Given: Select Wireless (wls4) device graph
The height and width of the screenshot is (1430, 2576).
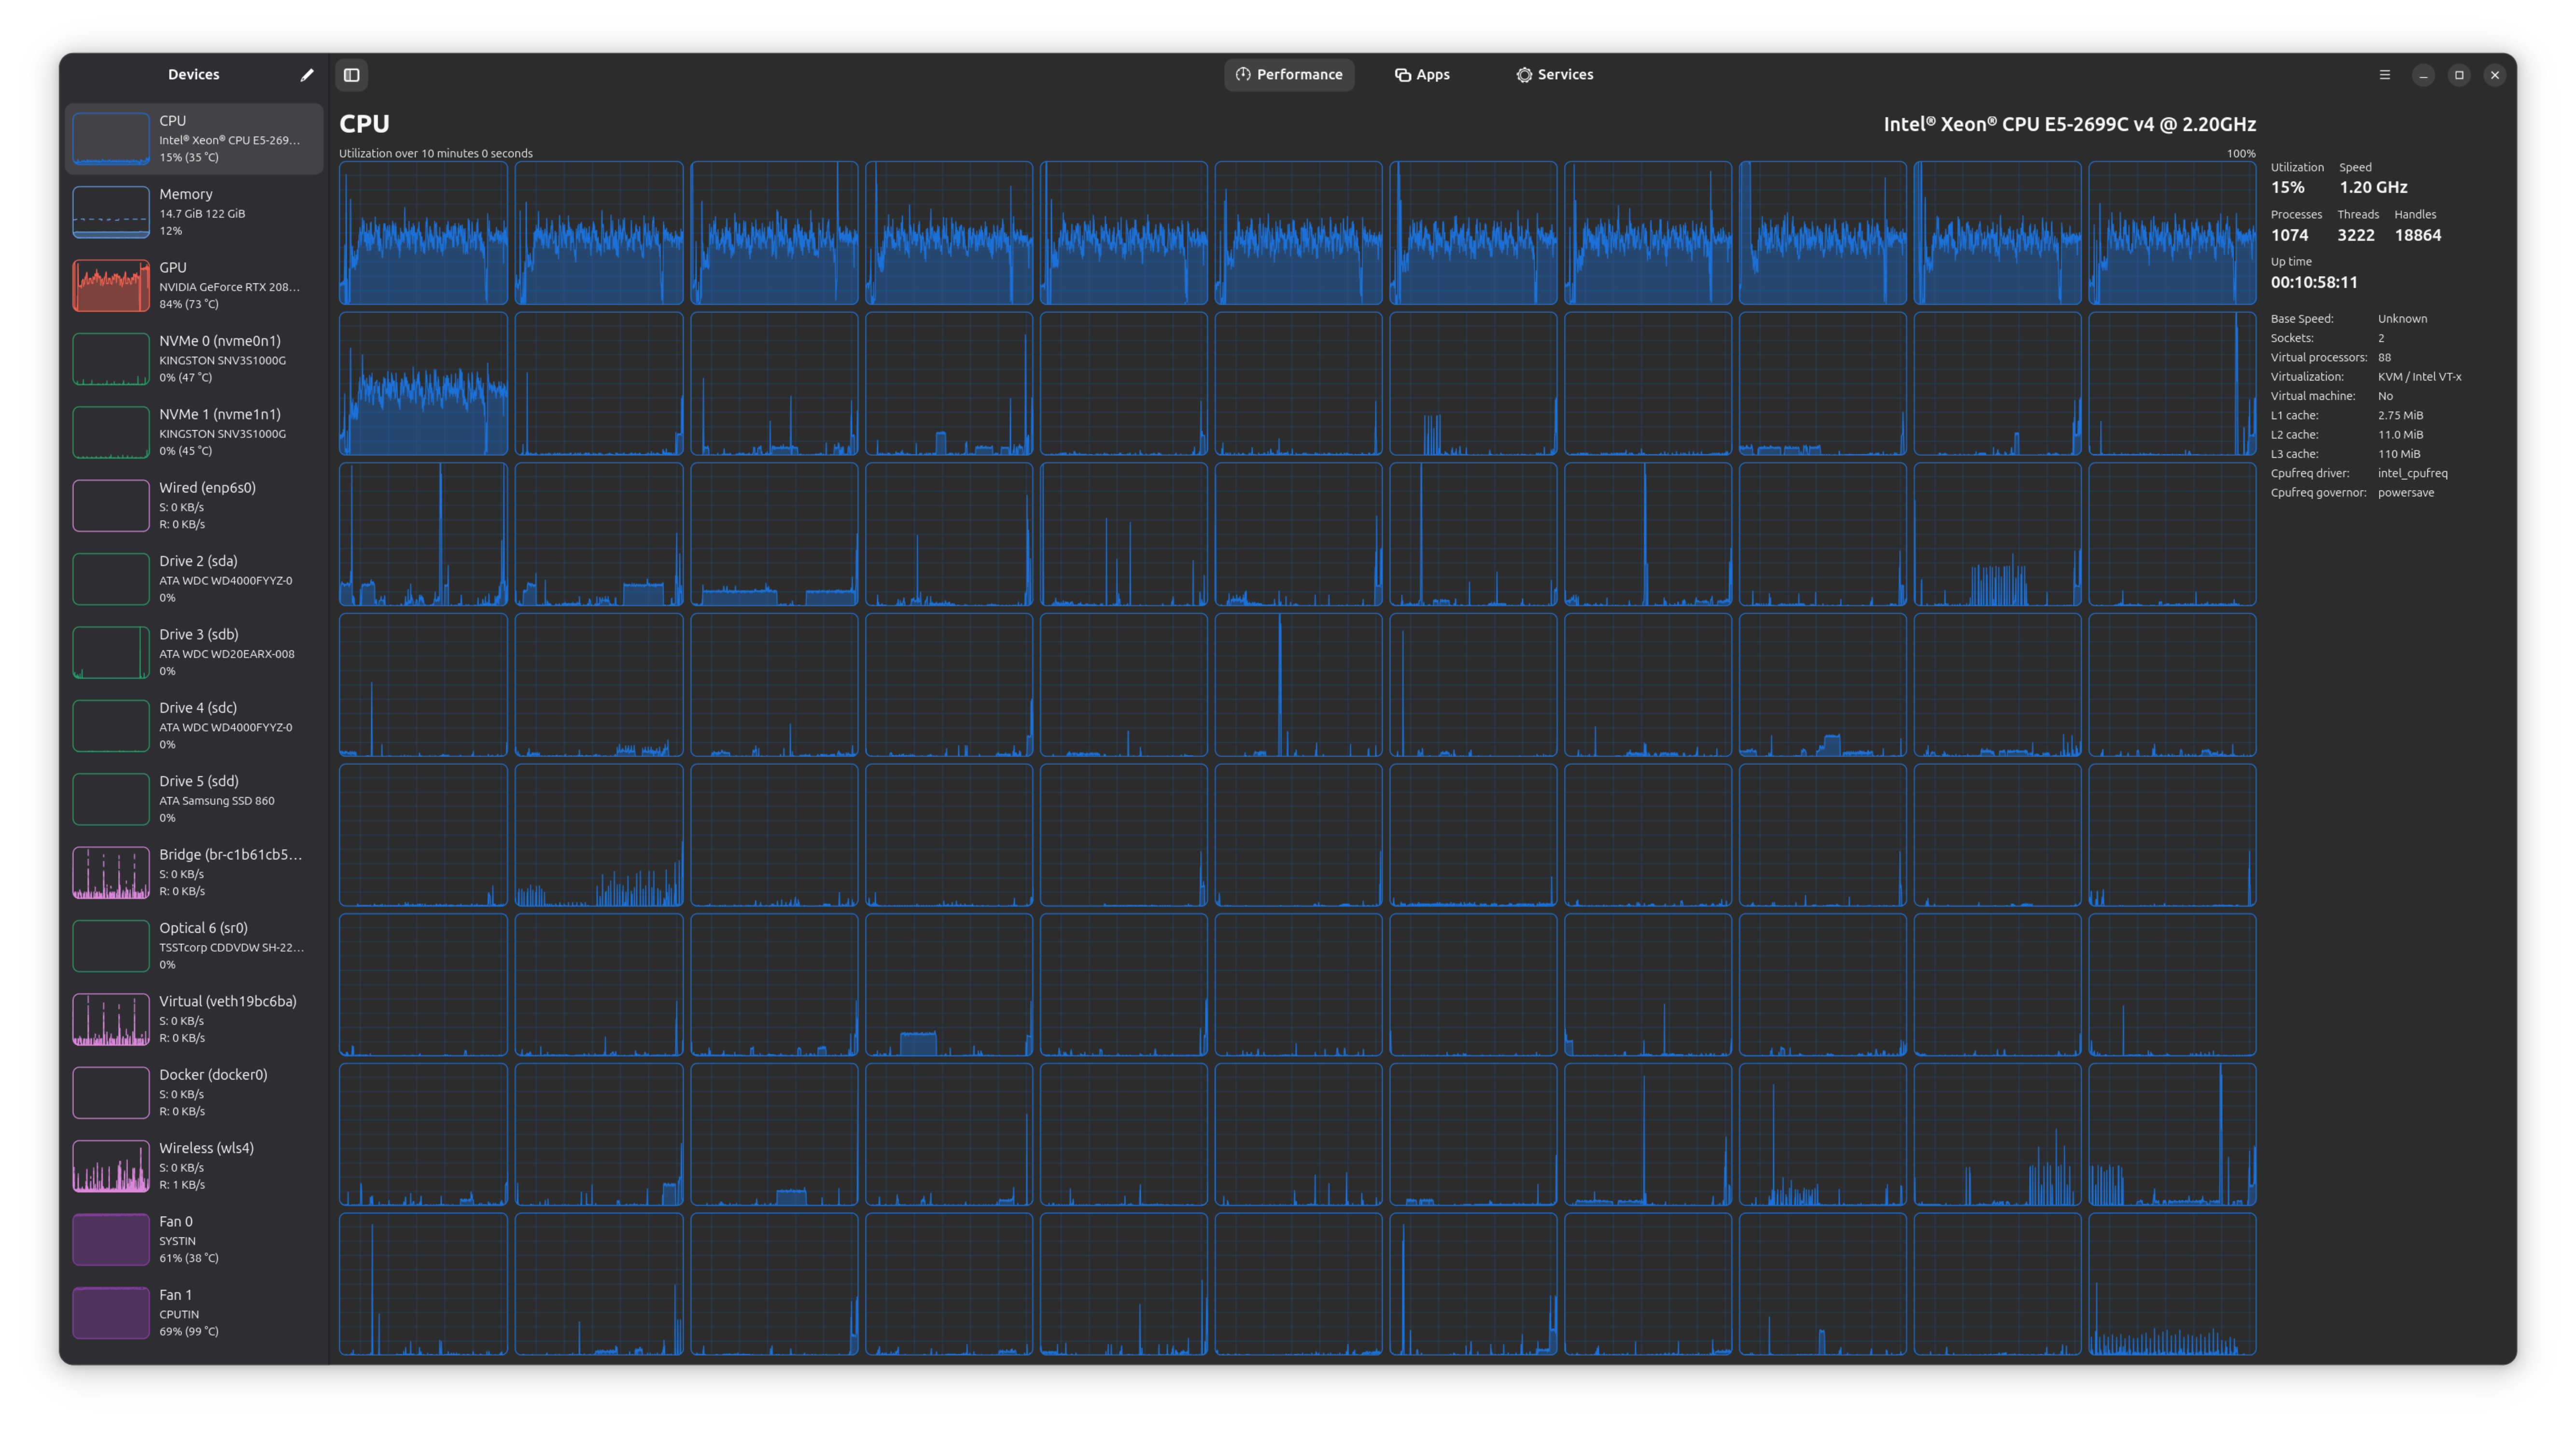Looking at the screenshot, I should click(x=111, y=1166).
